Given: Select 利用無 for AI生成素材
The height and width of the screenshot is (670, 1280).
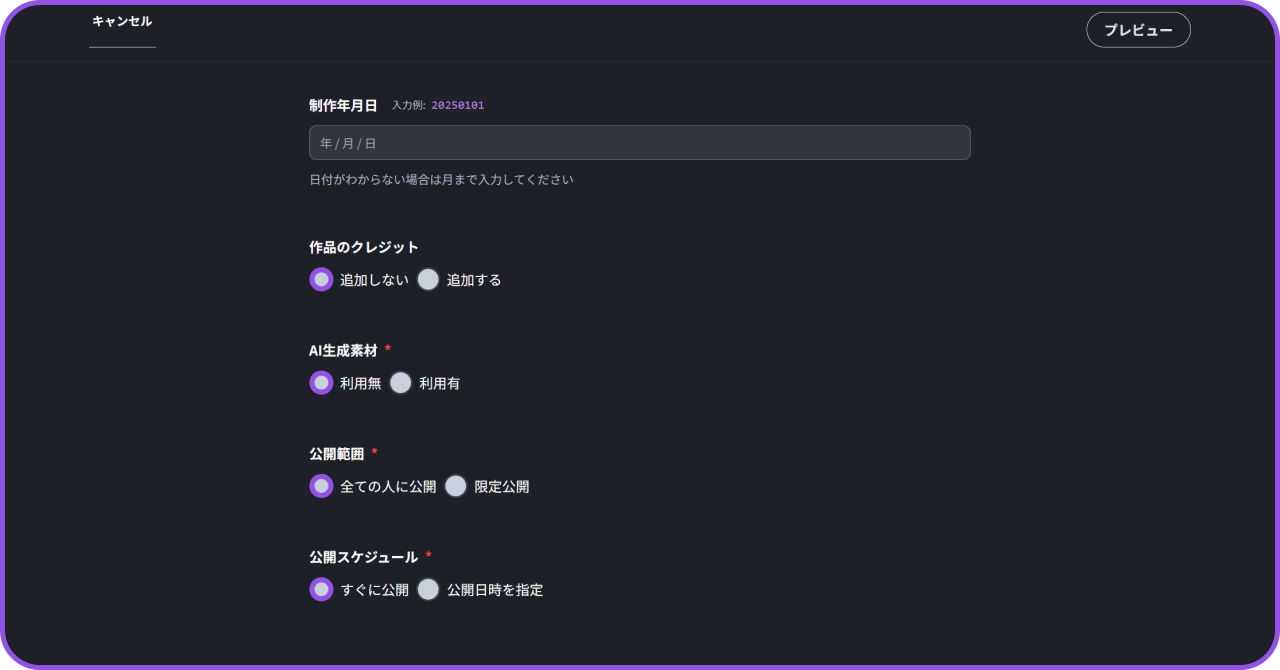Looking at the screenshot, I should (321, 383).
